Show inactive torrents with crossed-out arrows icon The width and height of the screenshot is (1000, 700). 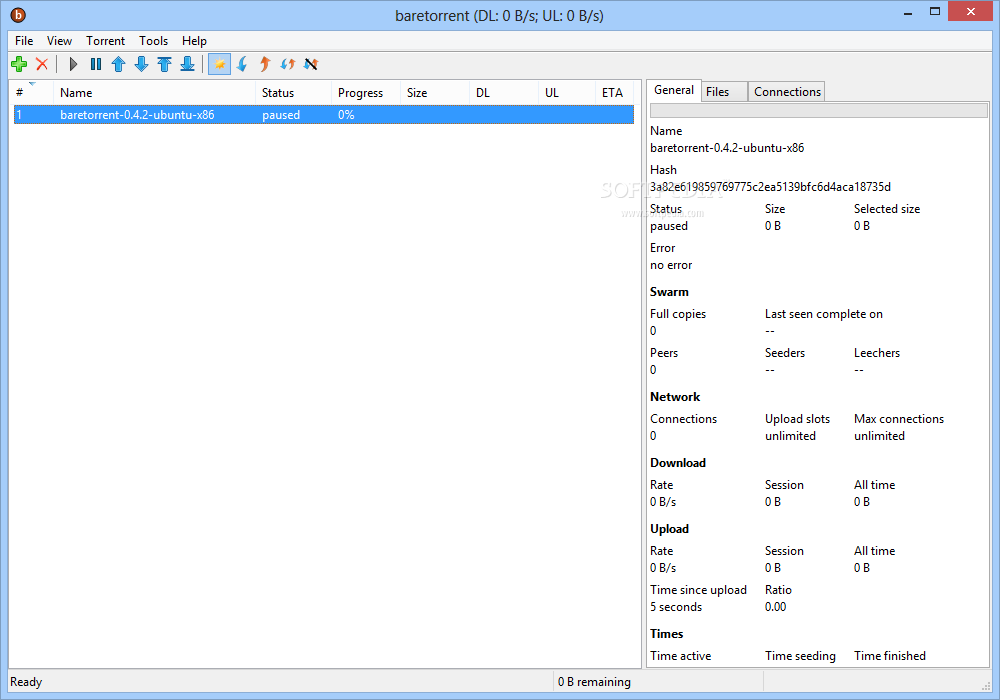coord(311,64)
